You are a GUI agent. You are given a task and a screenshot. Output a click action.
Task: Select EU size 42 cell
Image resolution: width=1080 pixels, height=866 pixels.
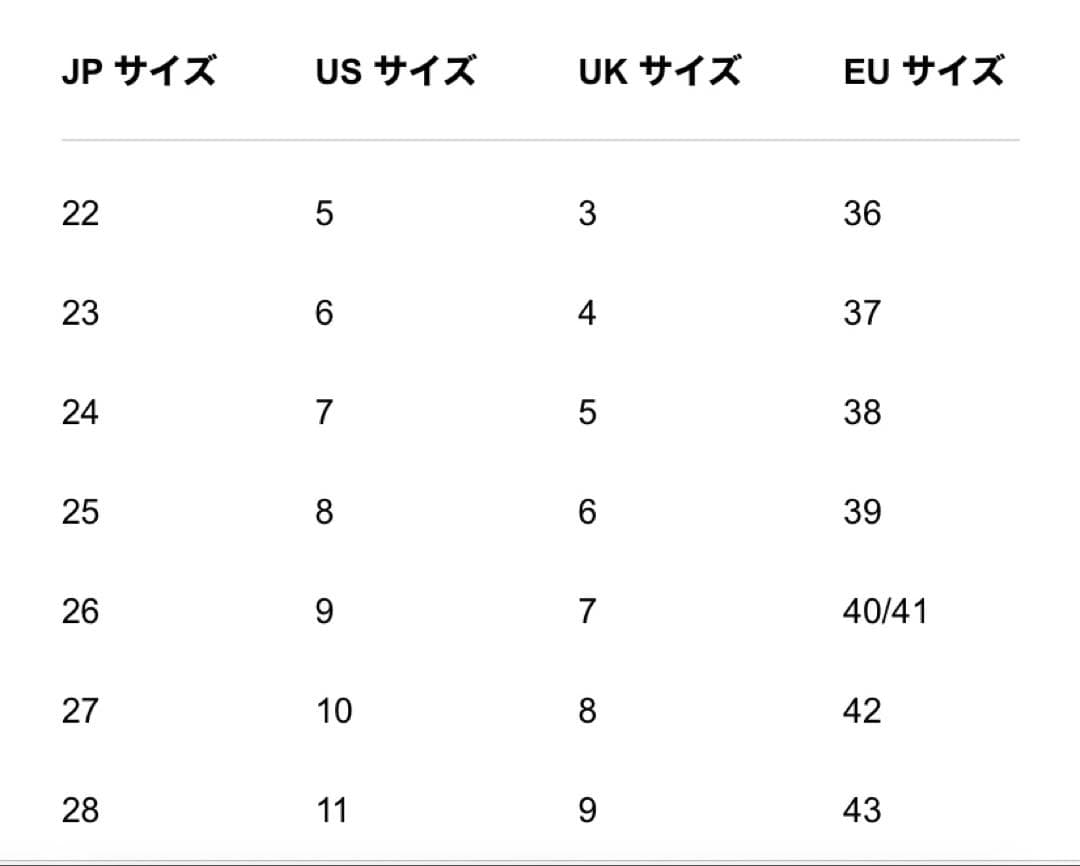click(862, 711)
